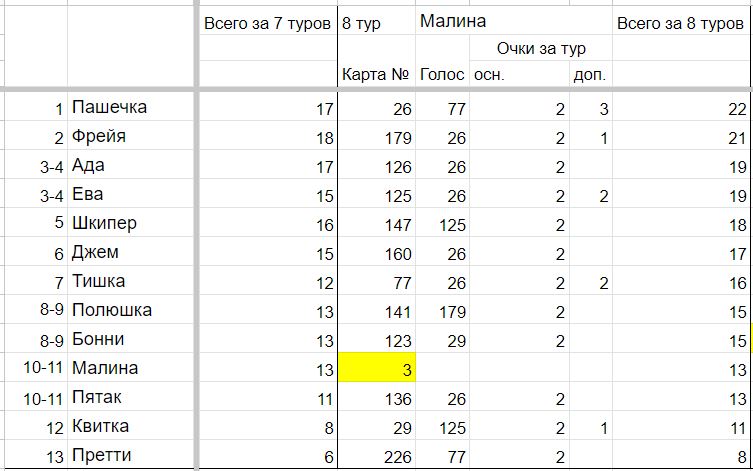Click the 'Малина' name cell in row 10-11

130,368
